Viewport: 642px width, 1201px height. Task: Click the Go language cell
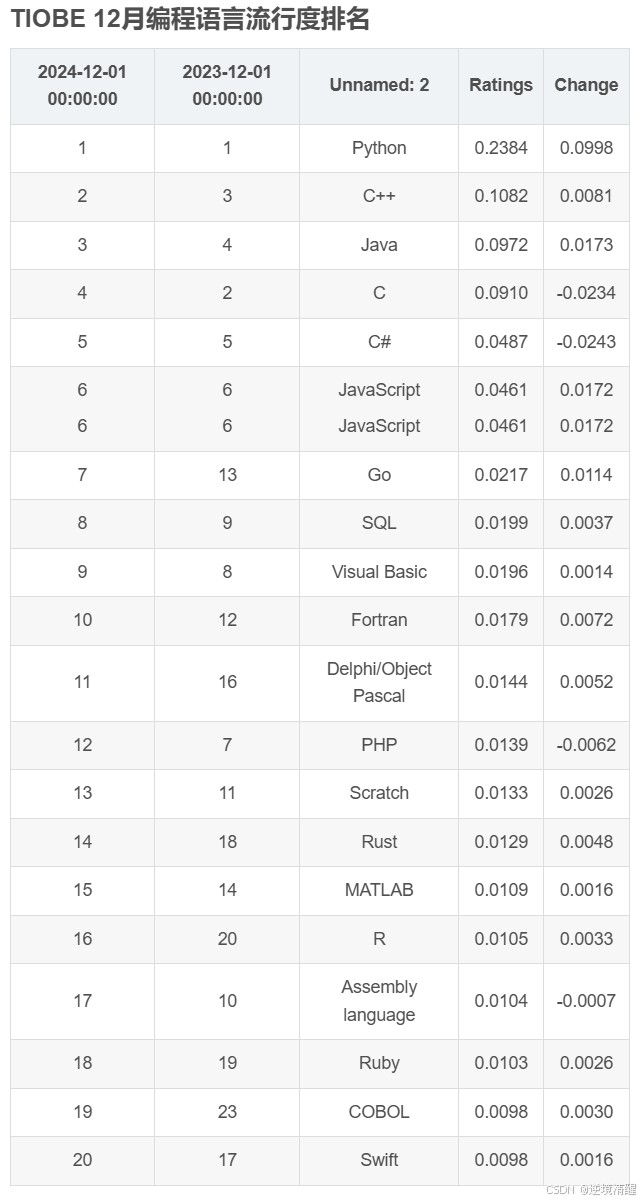click(x=379, y=475)
